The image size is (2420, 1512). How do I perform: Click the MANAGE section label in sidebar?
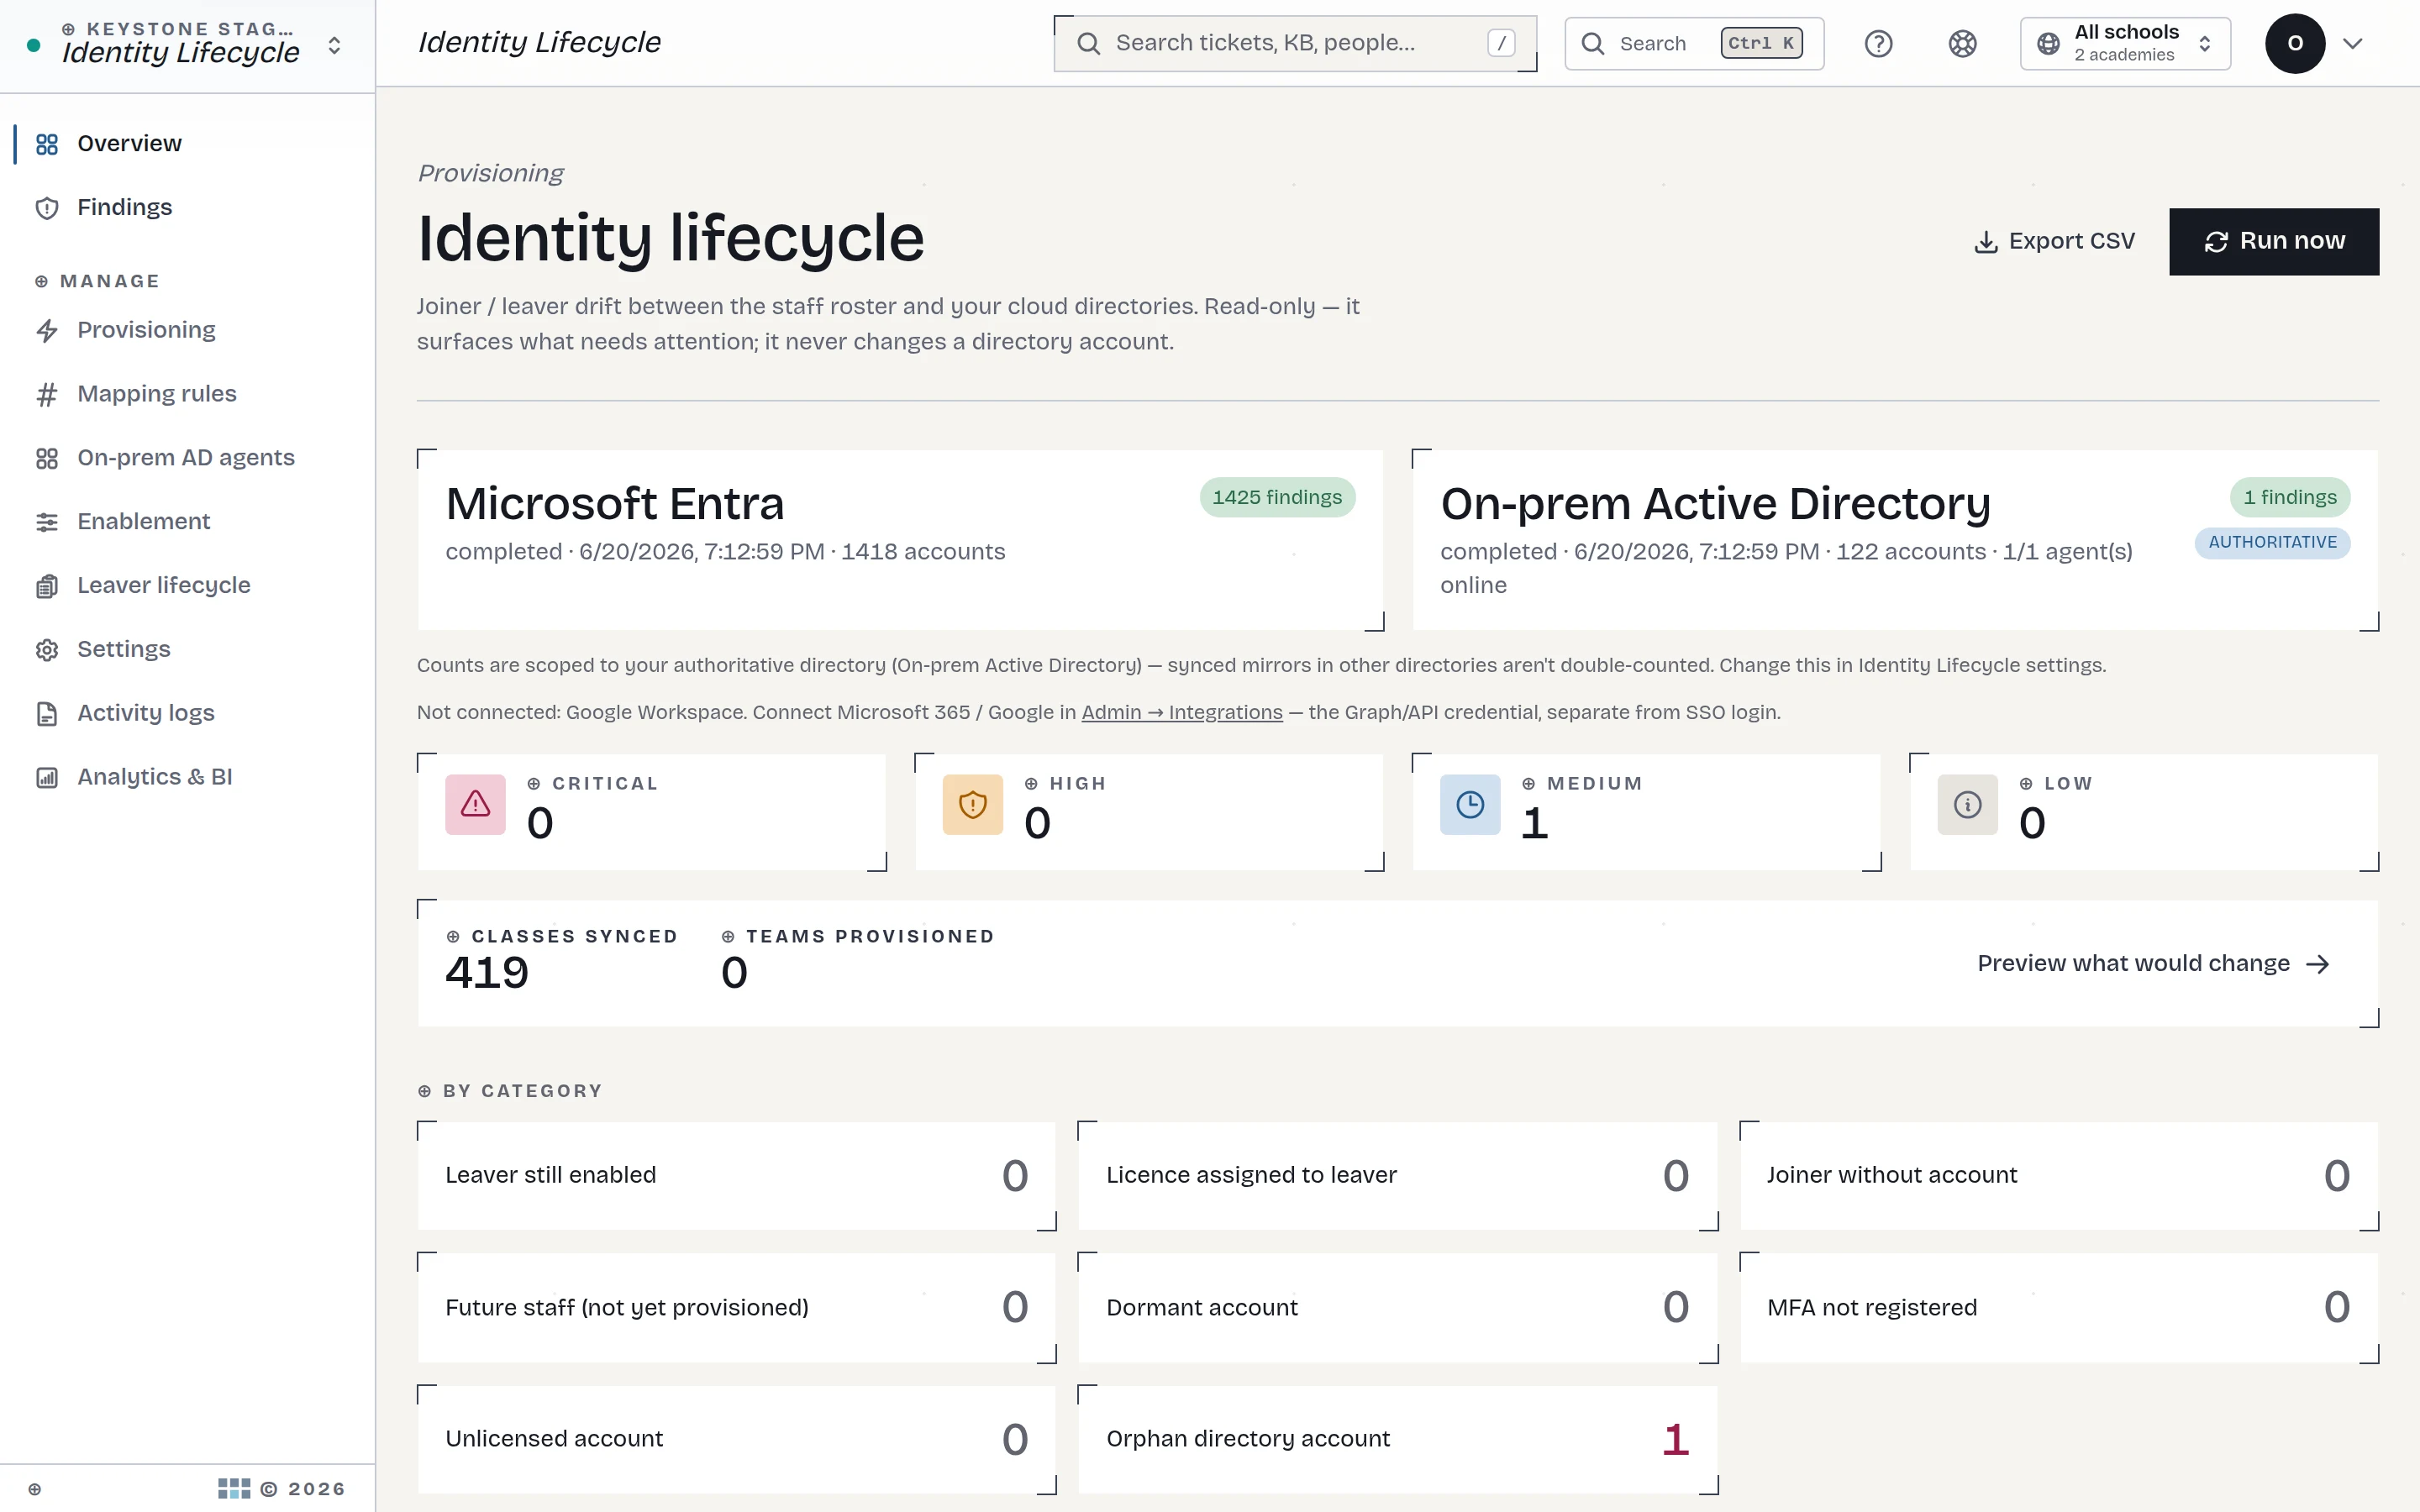98,281
